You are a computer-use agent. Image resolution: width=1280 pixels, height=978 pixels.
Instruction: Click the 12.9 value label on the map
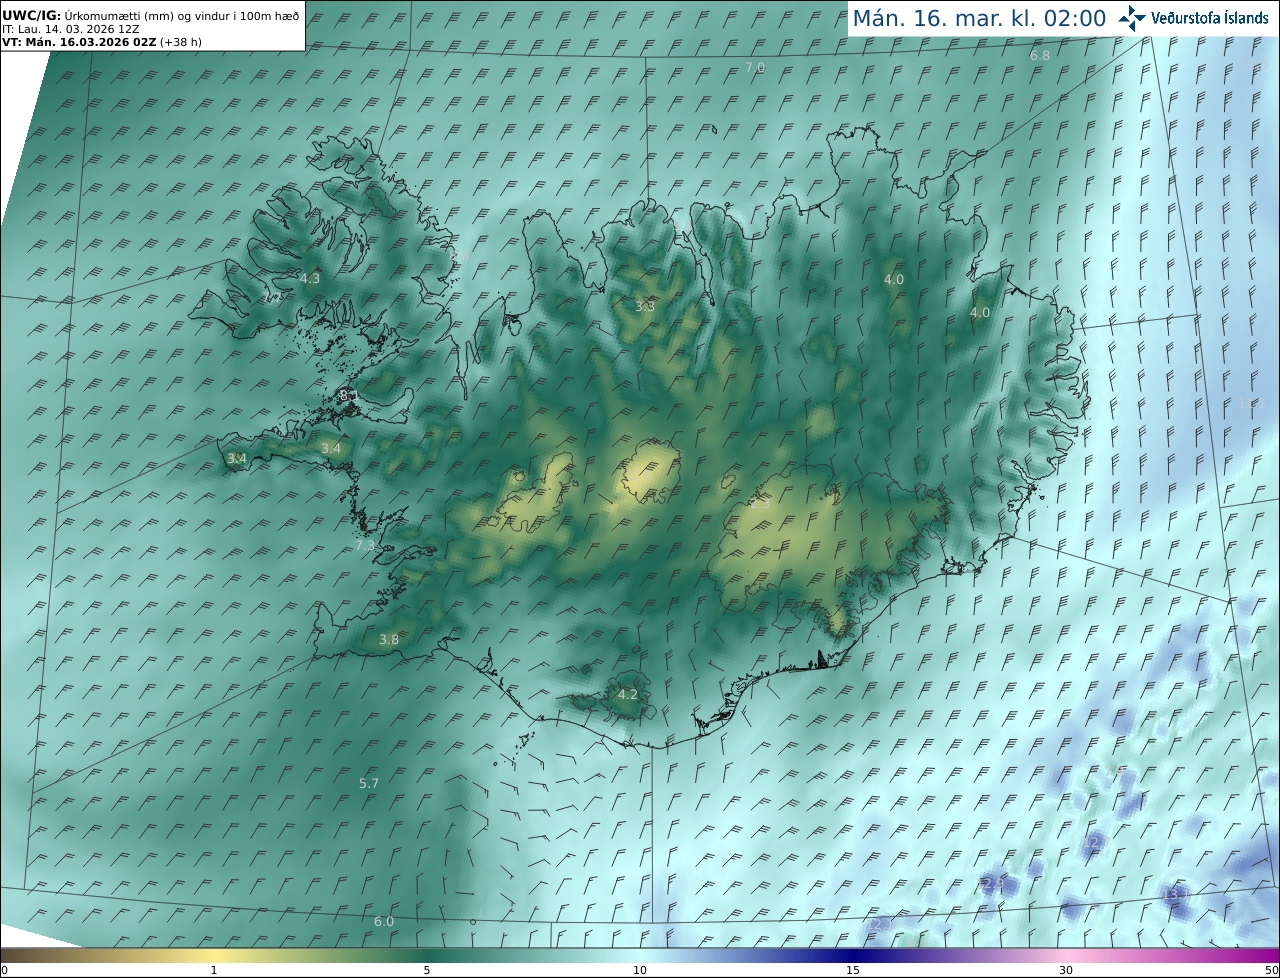tap(991, 883)
